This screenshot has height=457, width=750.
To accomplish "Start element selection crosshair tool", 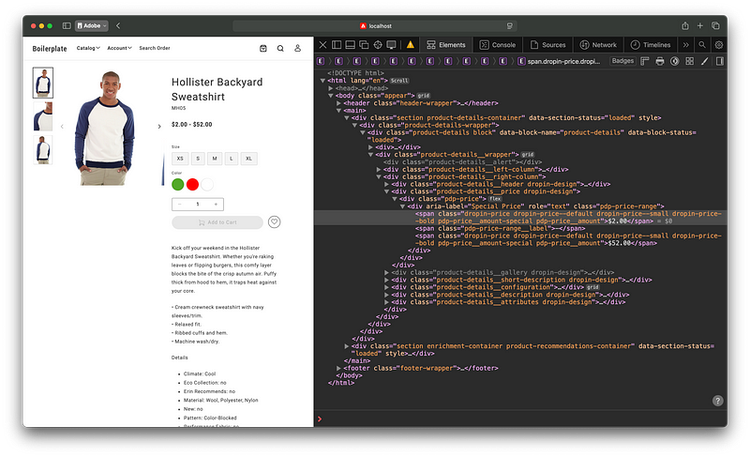I will tap(378, 45).
